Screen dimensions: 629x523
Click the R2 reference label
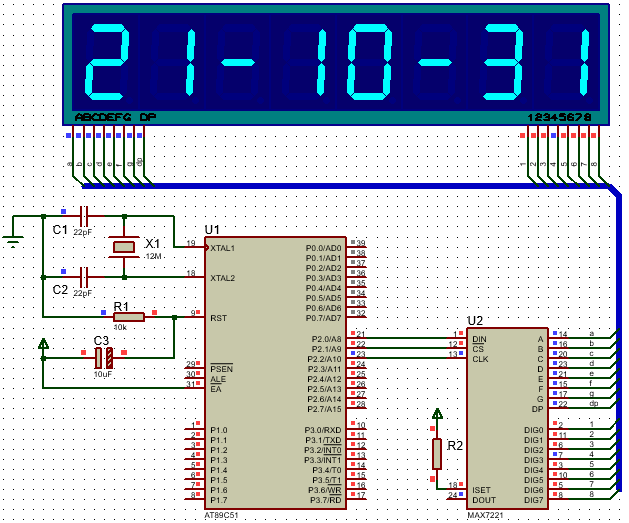455,446
